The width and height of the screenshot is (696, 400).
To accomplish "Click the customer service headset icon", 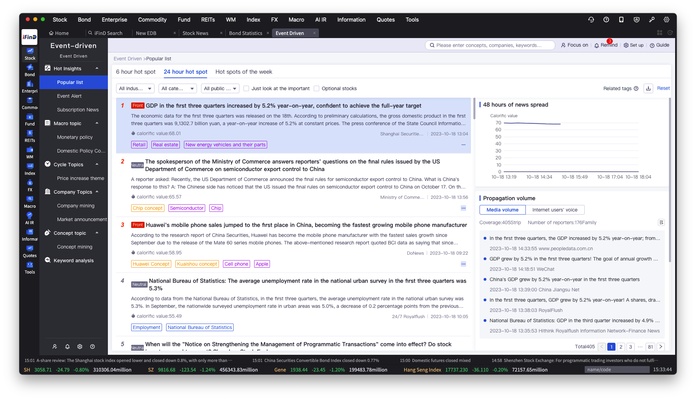I will click(x=591, y=20).
